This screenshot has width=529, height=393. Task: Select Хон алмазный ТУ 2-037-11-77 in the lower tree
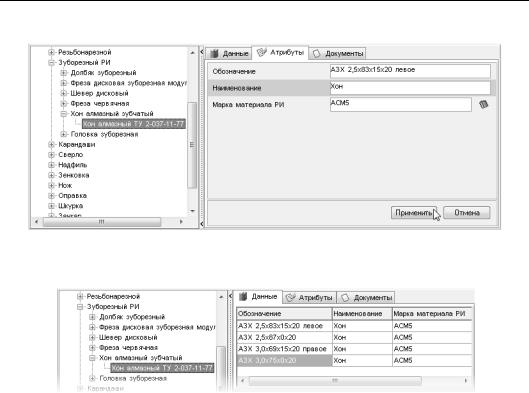162,368
